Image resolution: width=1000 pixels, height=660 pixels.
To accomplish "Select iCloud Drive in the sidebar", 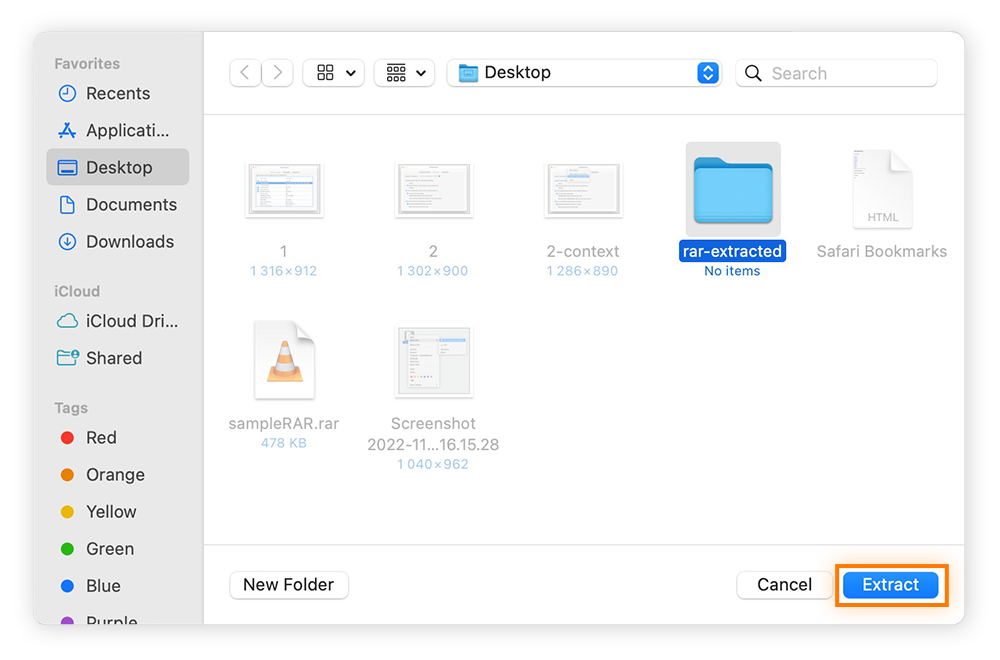I will (x=123, y=321).
